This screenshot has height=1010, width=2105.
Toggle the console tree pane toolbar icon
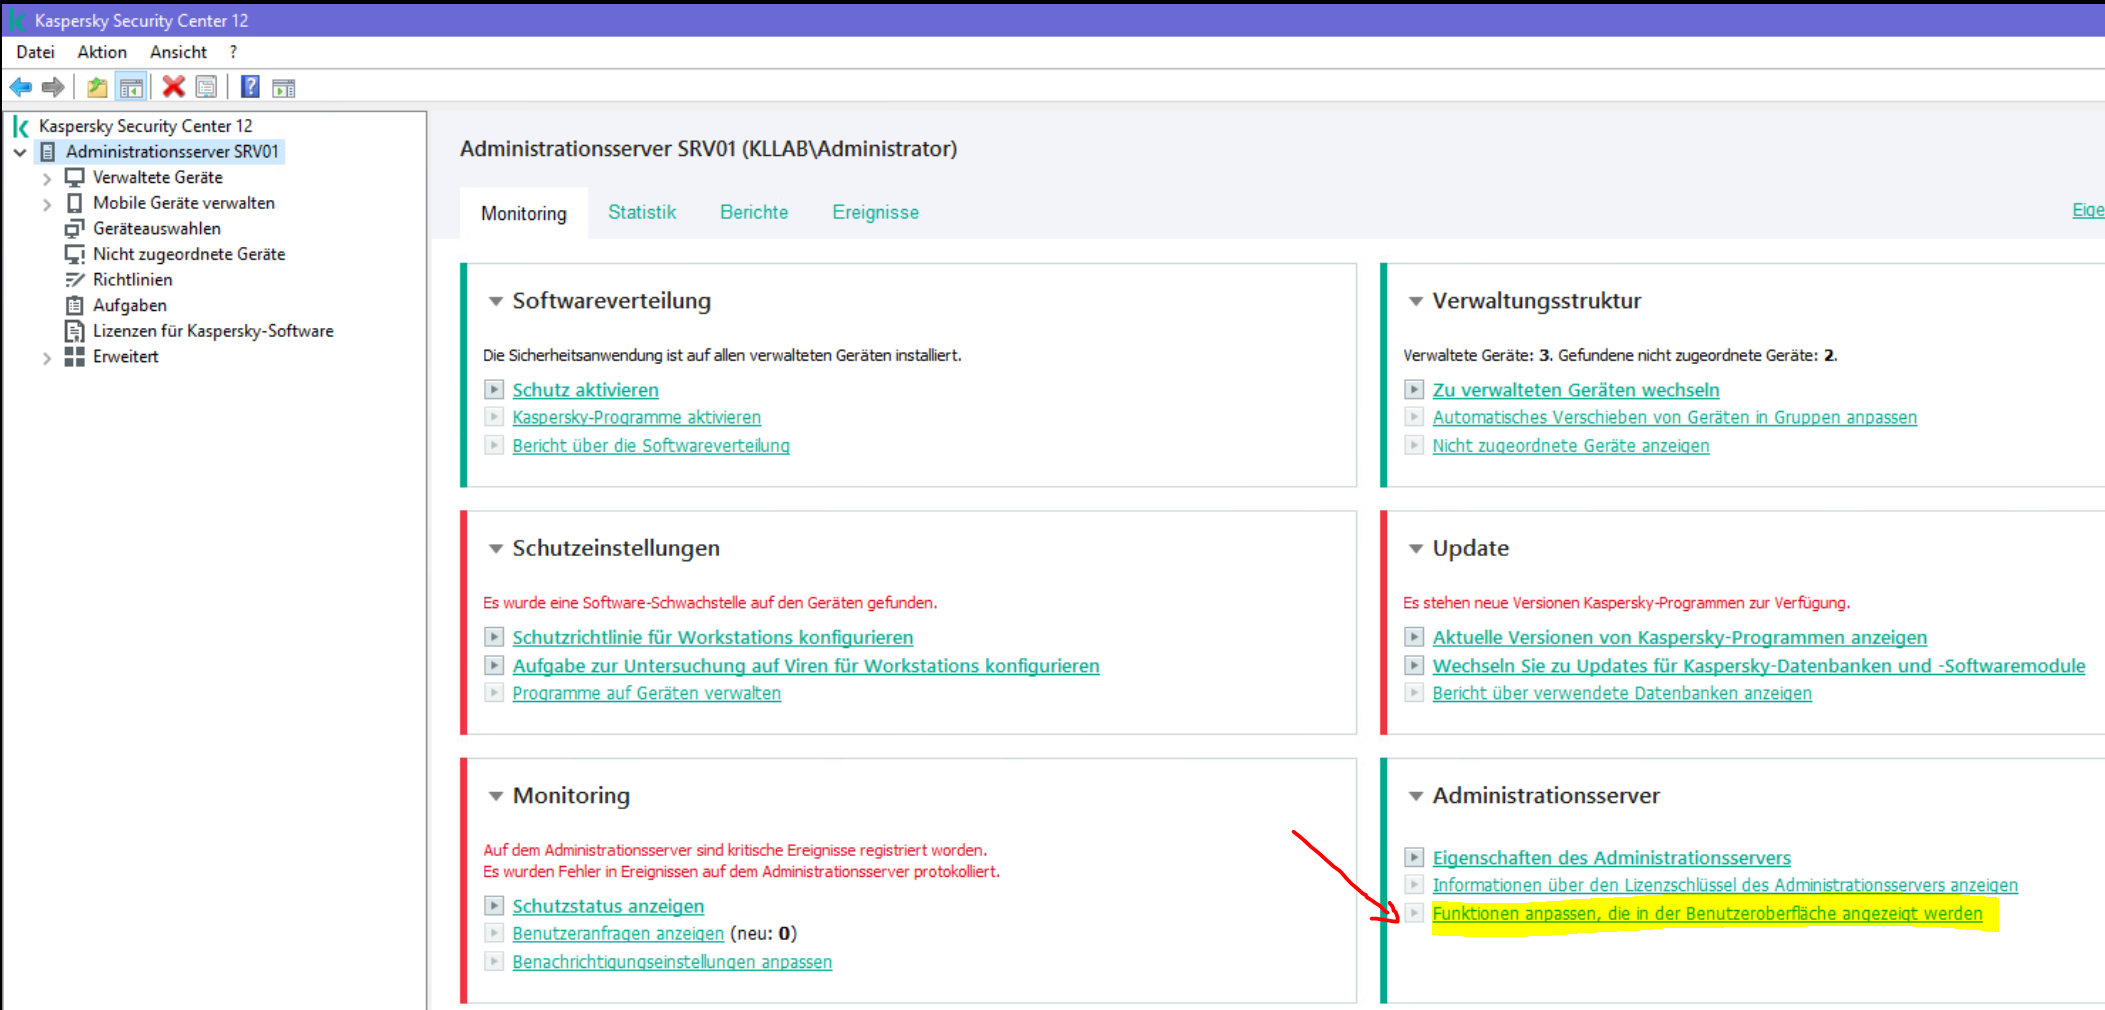pos(131,87)
